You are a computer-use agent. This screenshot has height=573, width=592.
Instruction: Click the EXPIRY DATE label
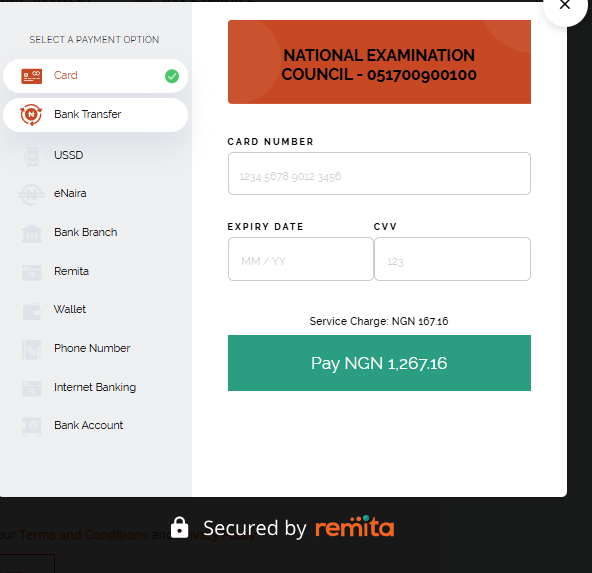265,226
